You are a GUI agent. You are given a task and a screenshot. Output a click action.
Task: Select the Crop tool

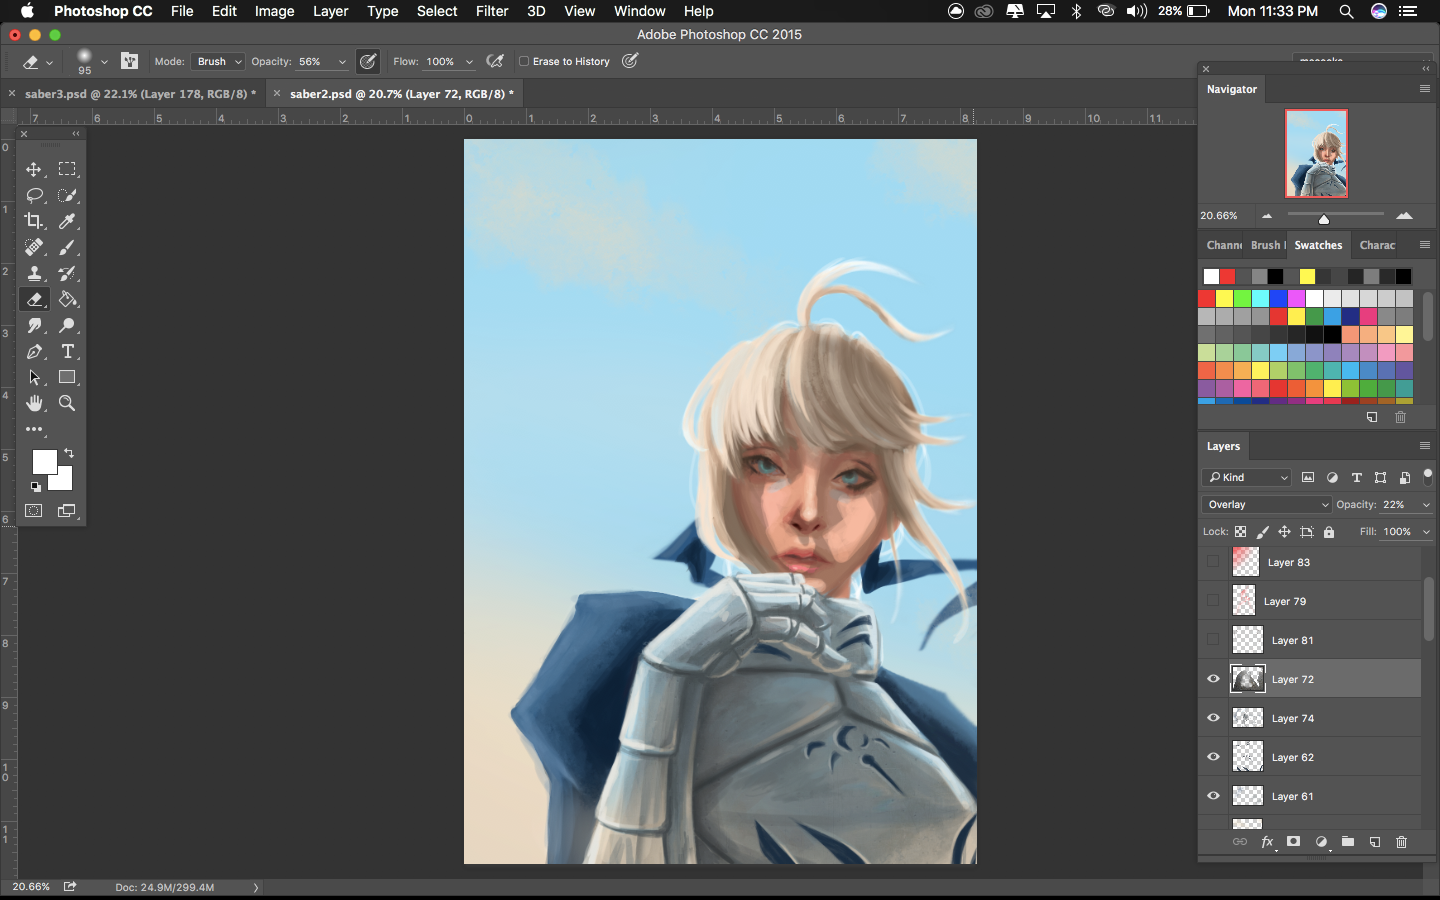(34, 221)
